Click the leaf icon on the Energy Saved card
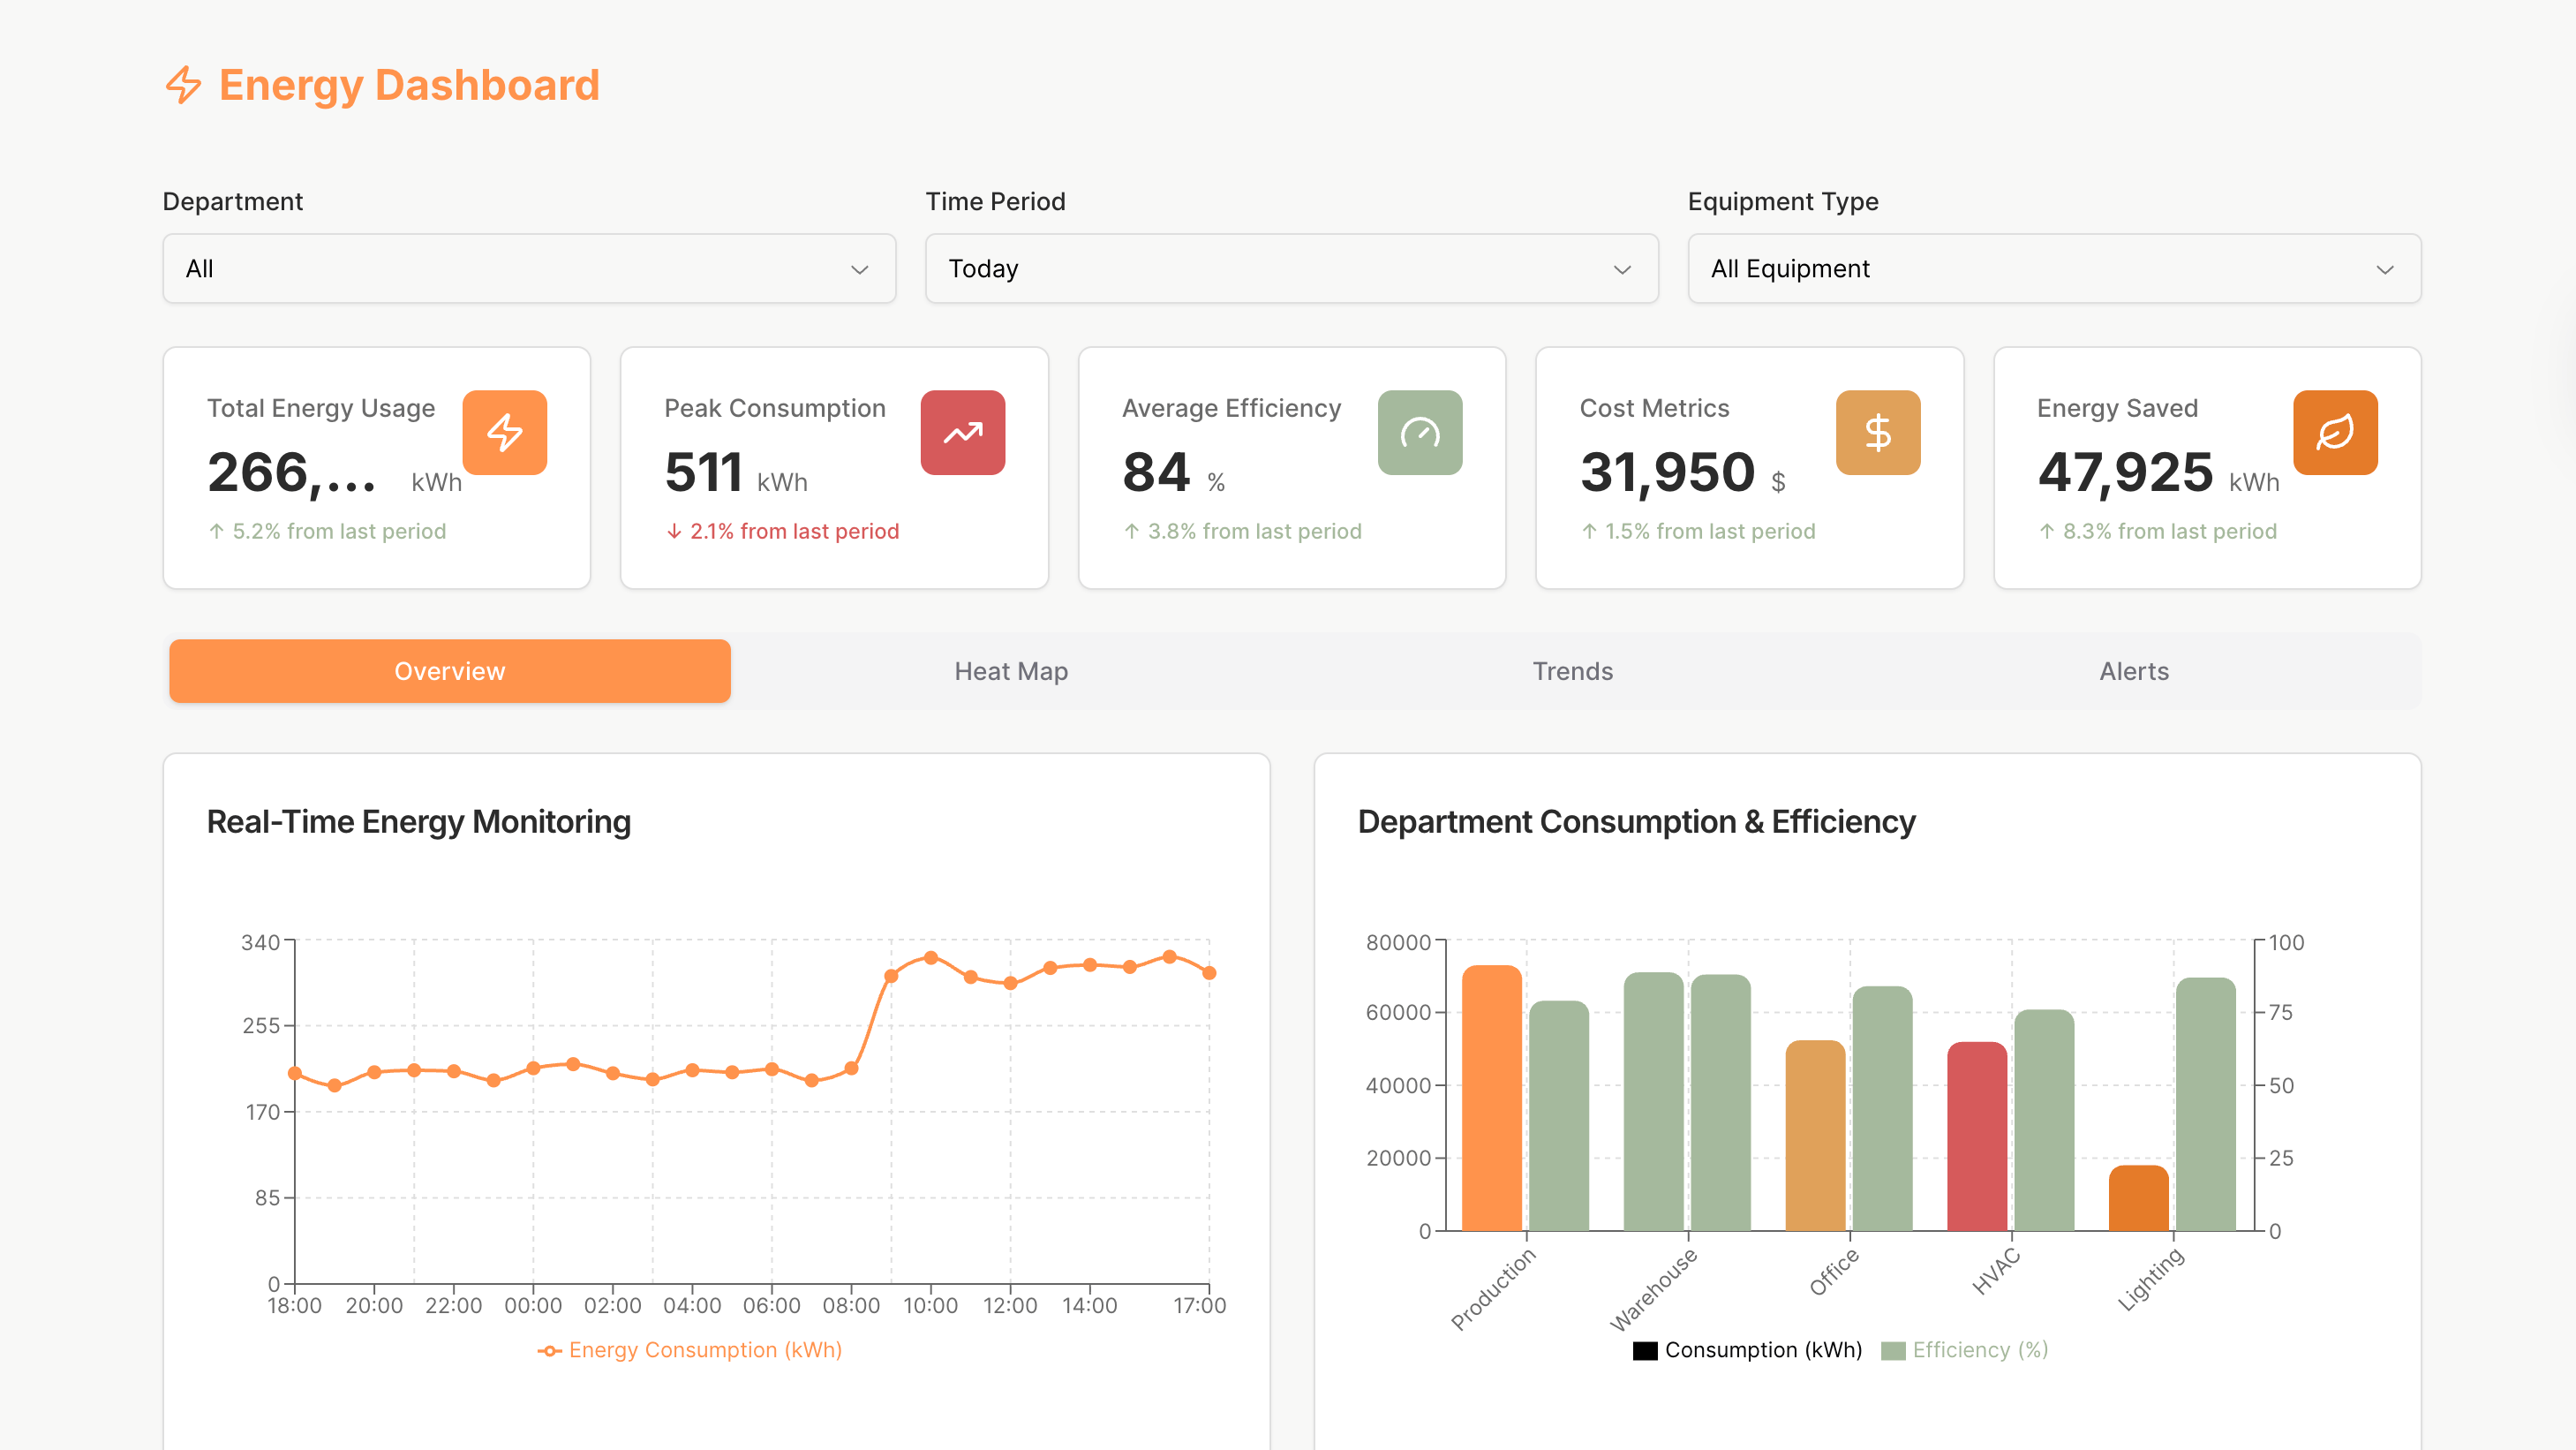The width and height of the screenshot is (2576, 1450). point(2335,432)
